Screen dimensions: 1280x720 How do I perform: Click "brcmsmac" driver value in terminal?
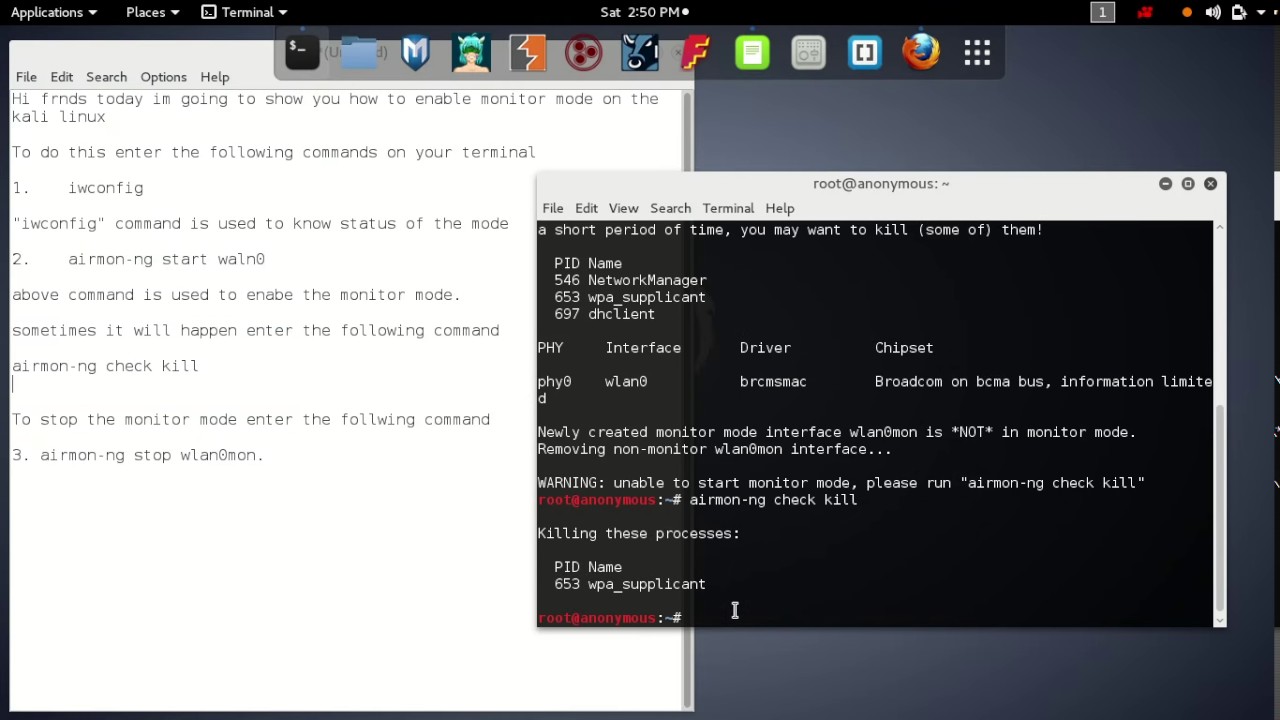pyautogui.click(x=773, y=381)
